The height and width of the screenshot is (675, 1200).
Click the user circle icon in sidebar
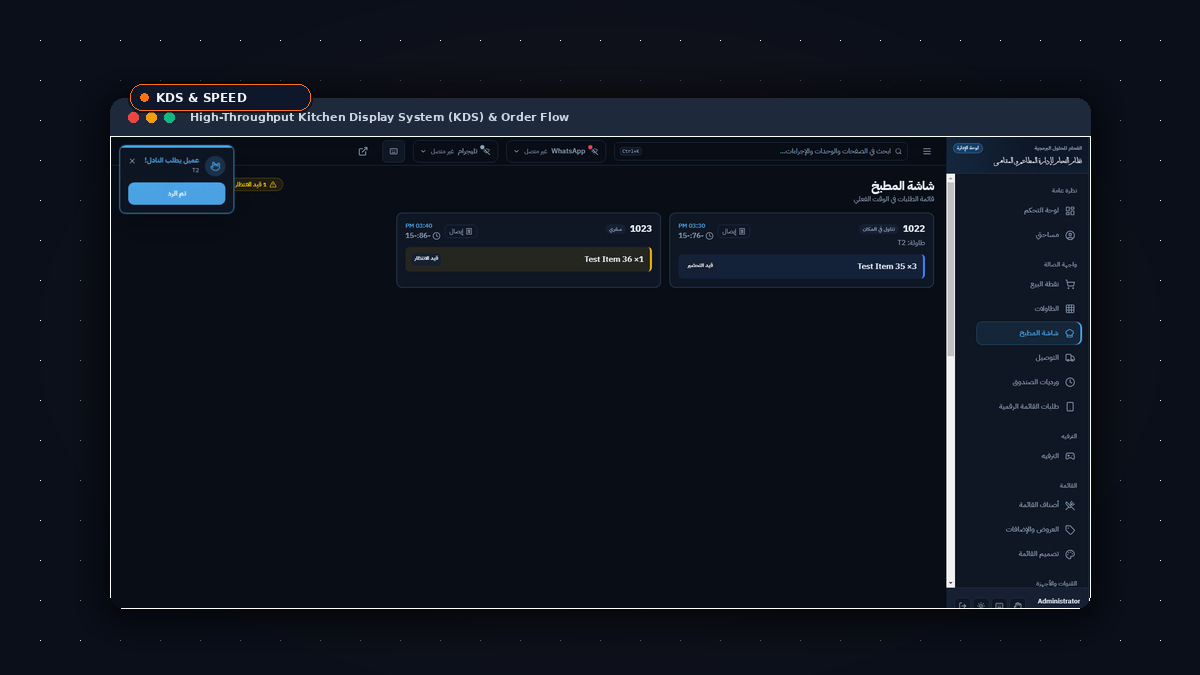(x=1070, y=235)
